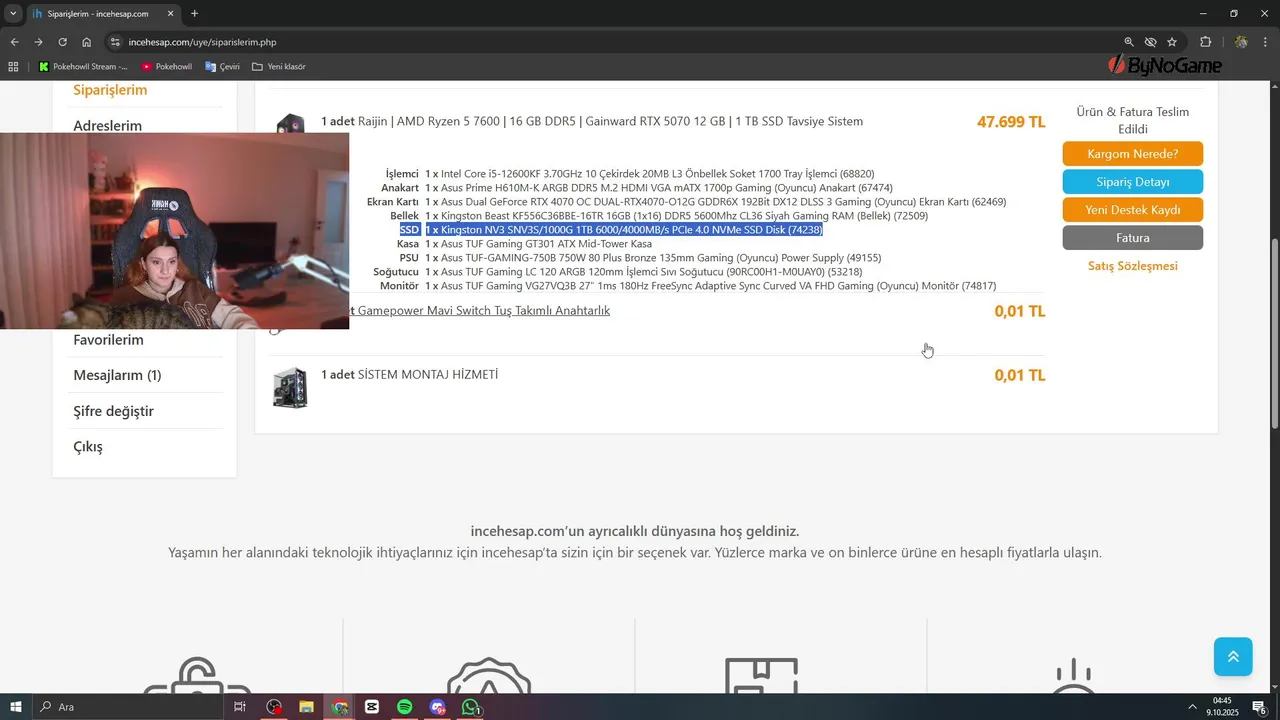Open the Çeviri bookmark
1280x720 pixels.
pos(222,67)
